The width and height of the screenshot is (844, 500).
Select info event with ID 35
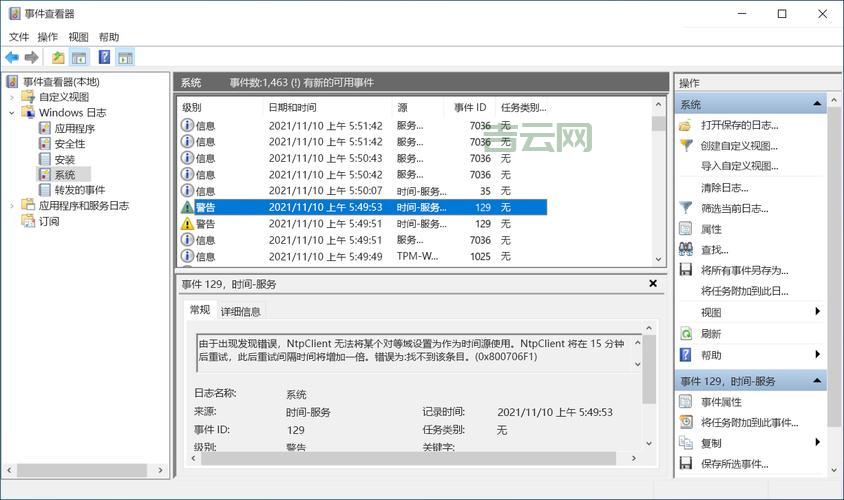pos(363,191)
